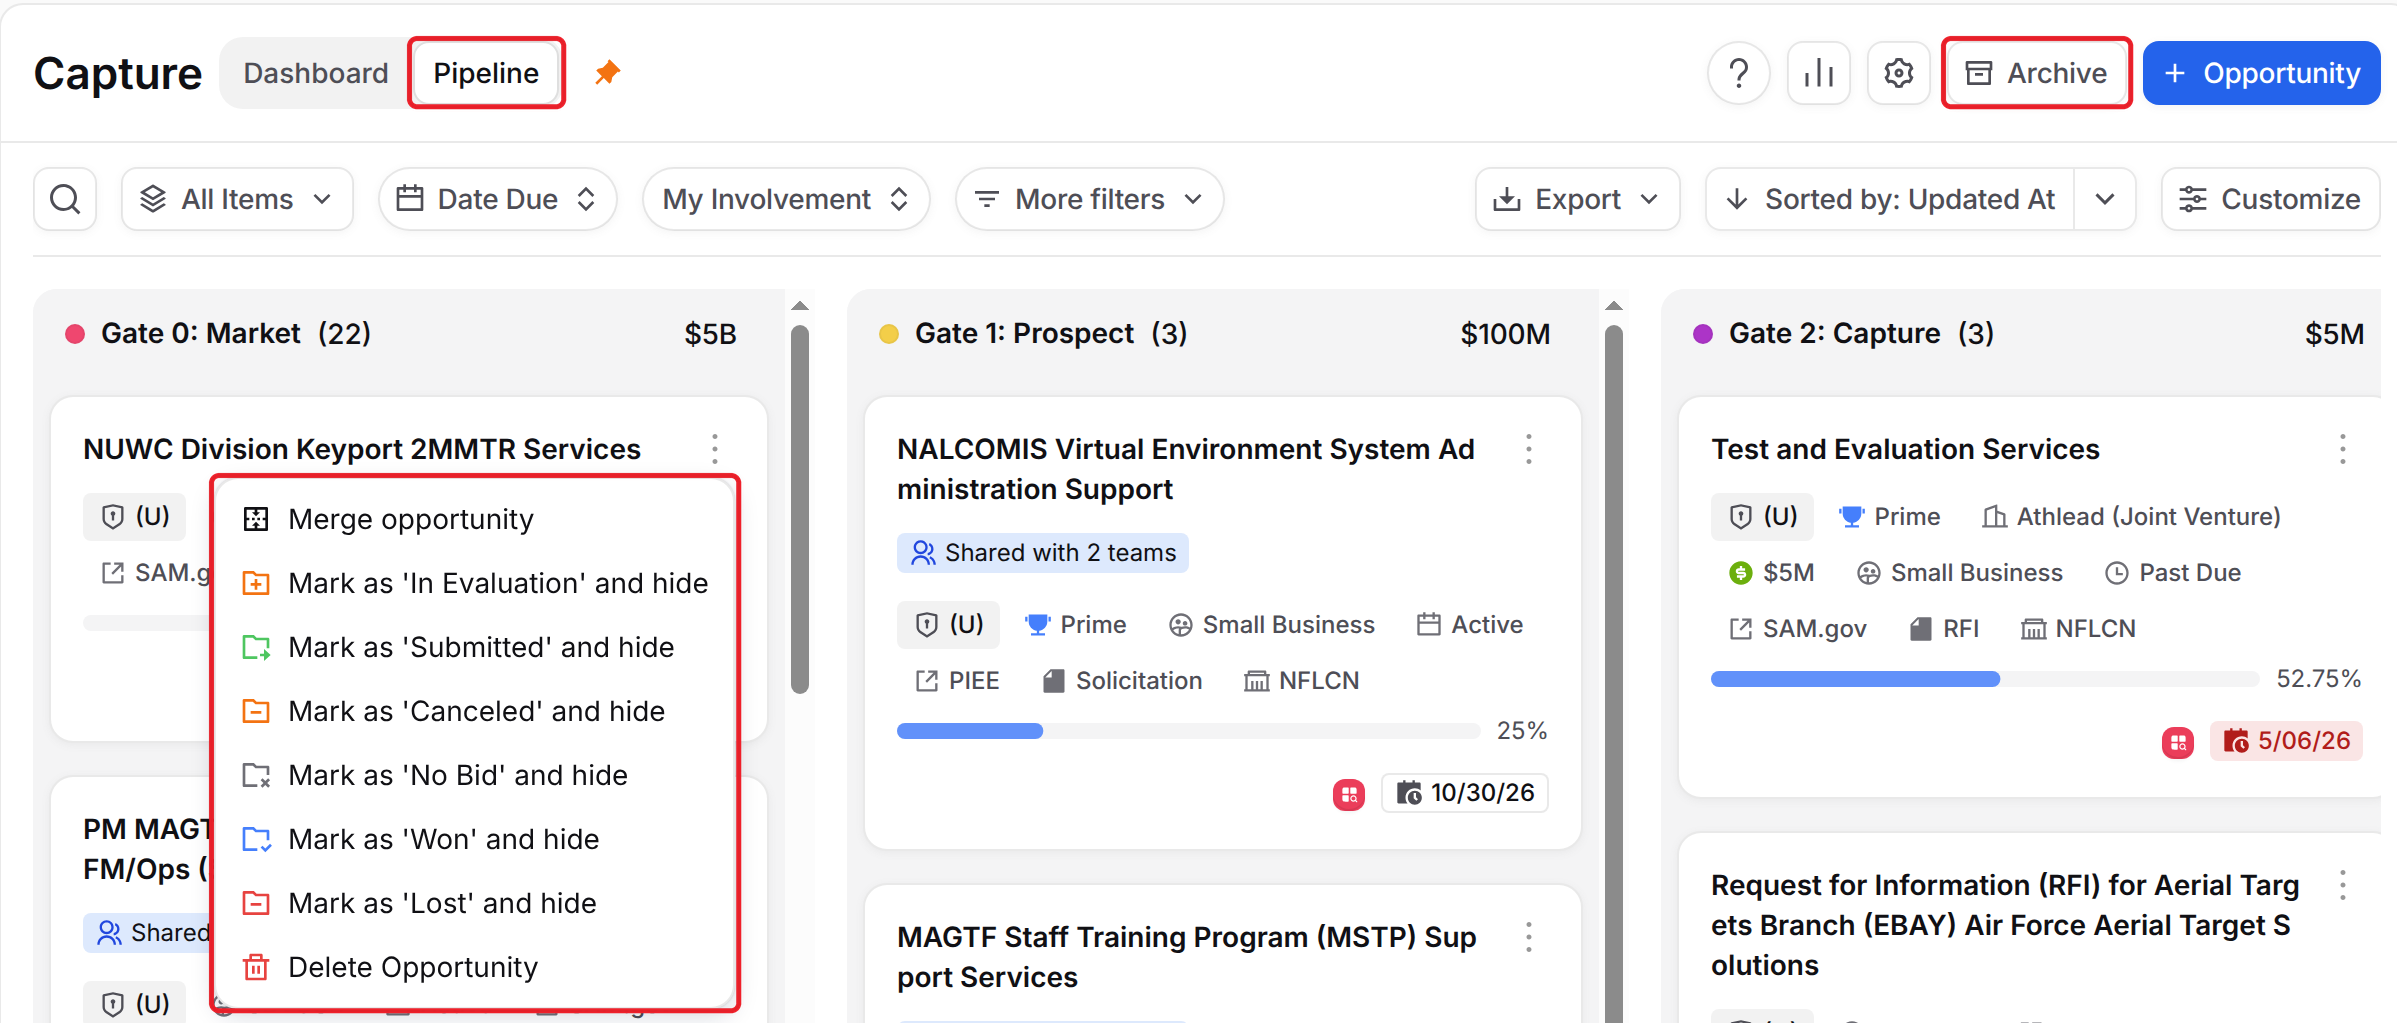The width and height of the screenshot is (2397, 1023).
Task: Open the bar chart analytics icon
Action: [x=1819, y=73]
